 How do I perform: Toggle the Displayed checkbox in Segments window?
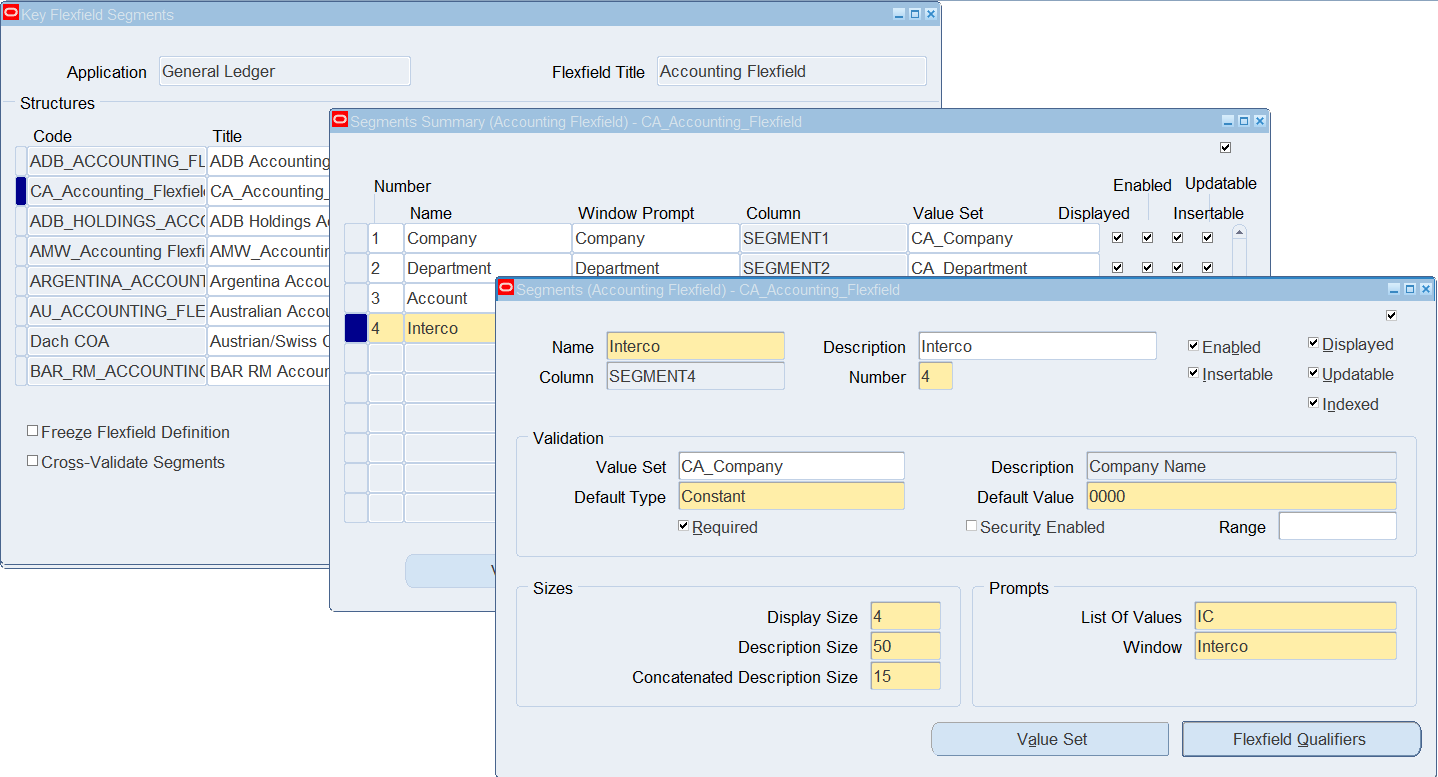(x=1314, y=343)
